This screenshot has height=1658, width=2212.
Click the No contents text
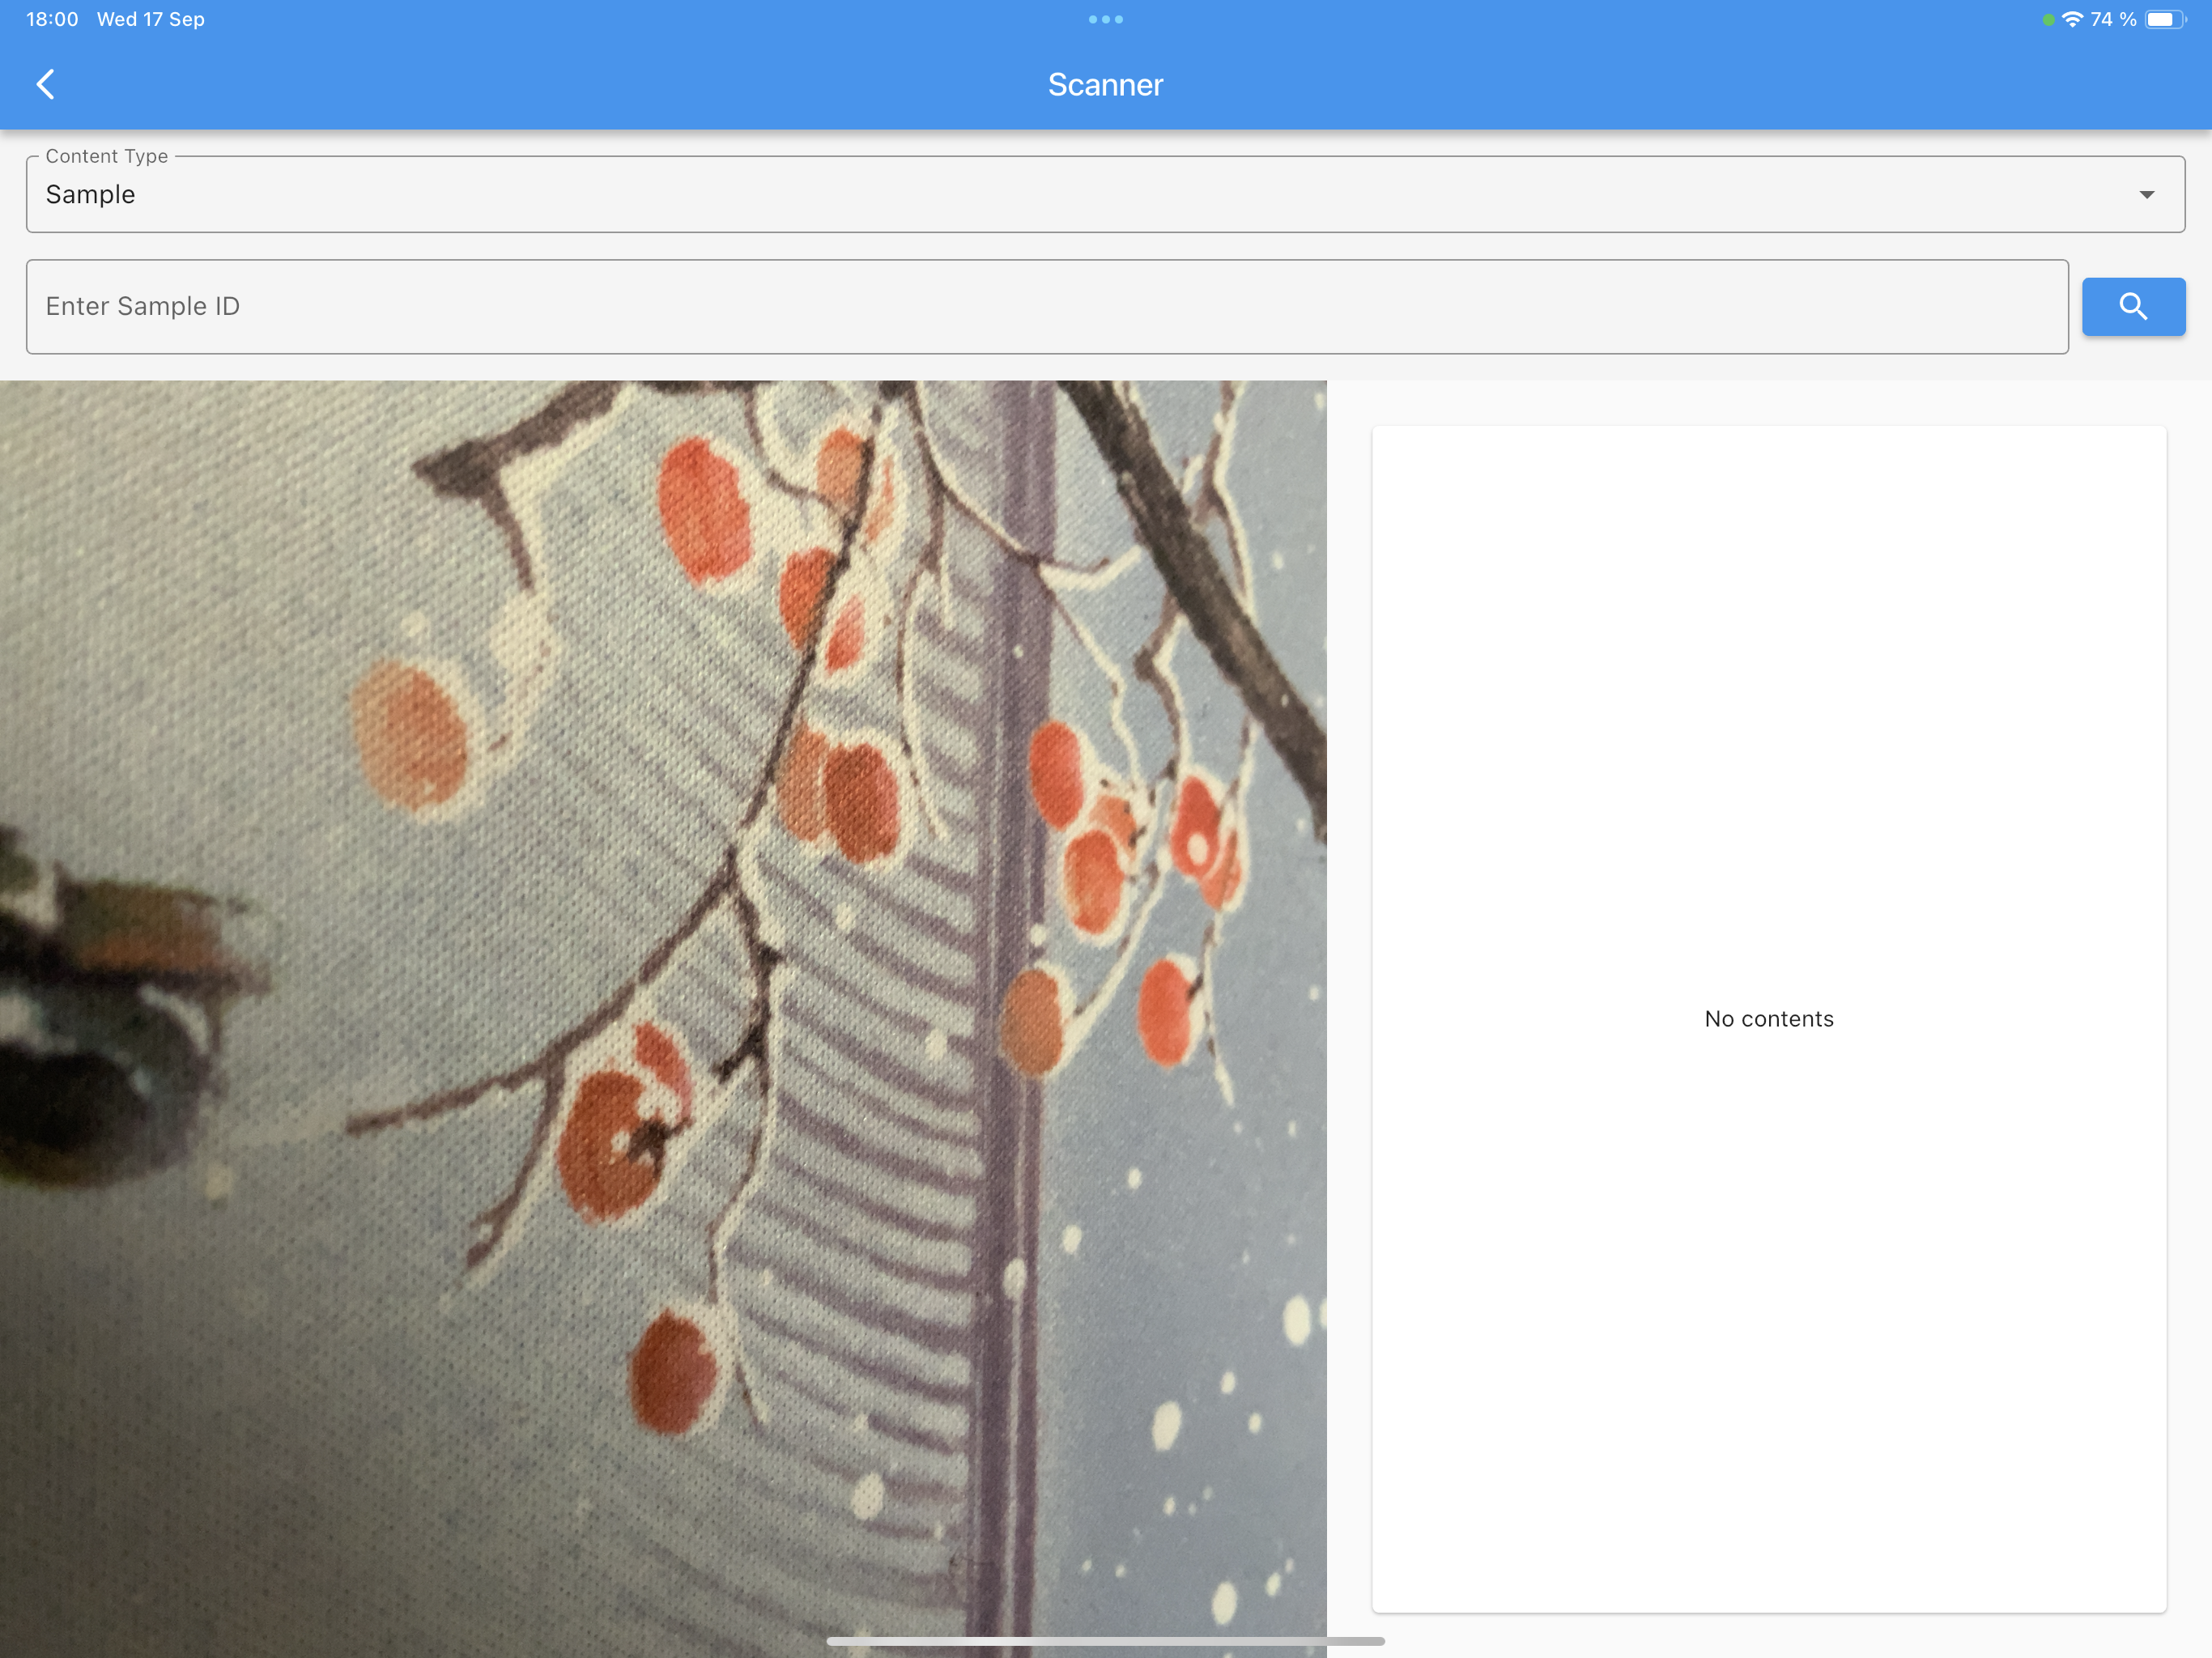(x=1768, y=1018)
